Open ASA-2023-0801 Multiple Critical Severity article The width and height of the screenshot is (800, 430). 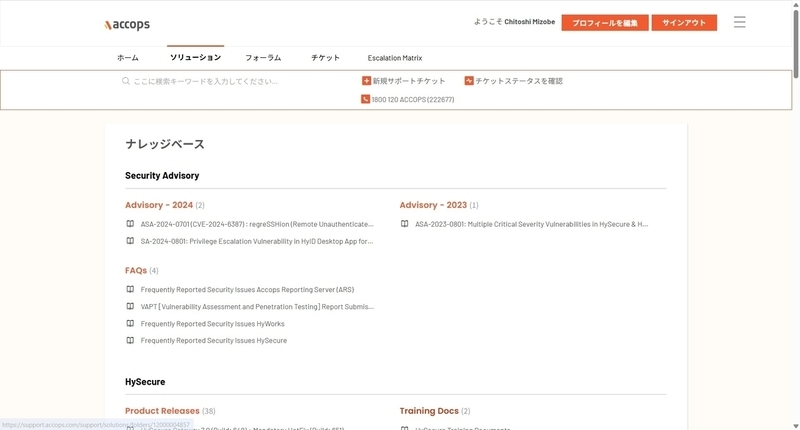532,224
